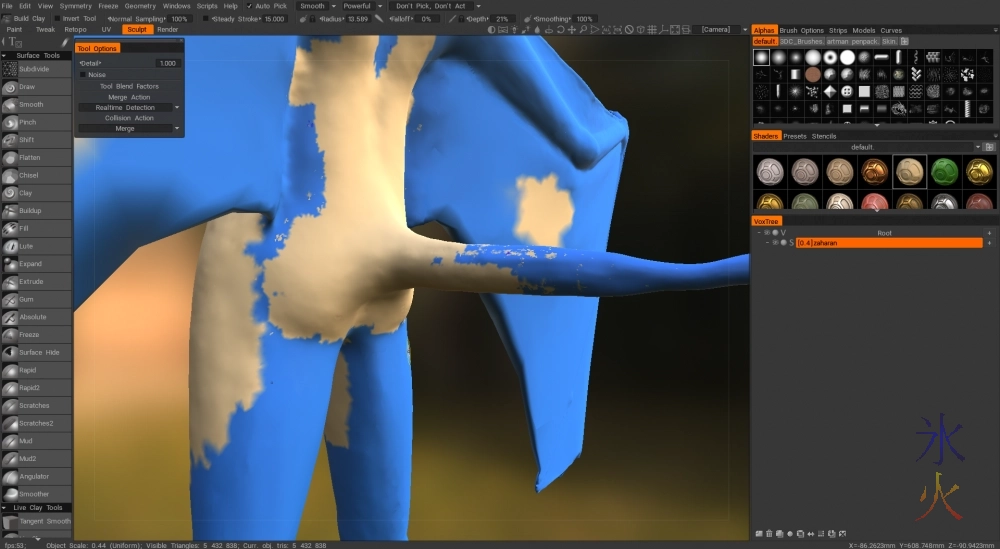Pick the Scratches brush
Viewport: 1000px width, 549px height.
click(x=36, y=406)
